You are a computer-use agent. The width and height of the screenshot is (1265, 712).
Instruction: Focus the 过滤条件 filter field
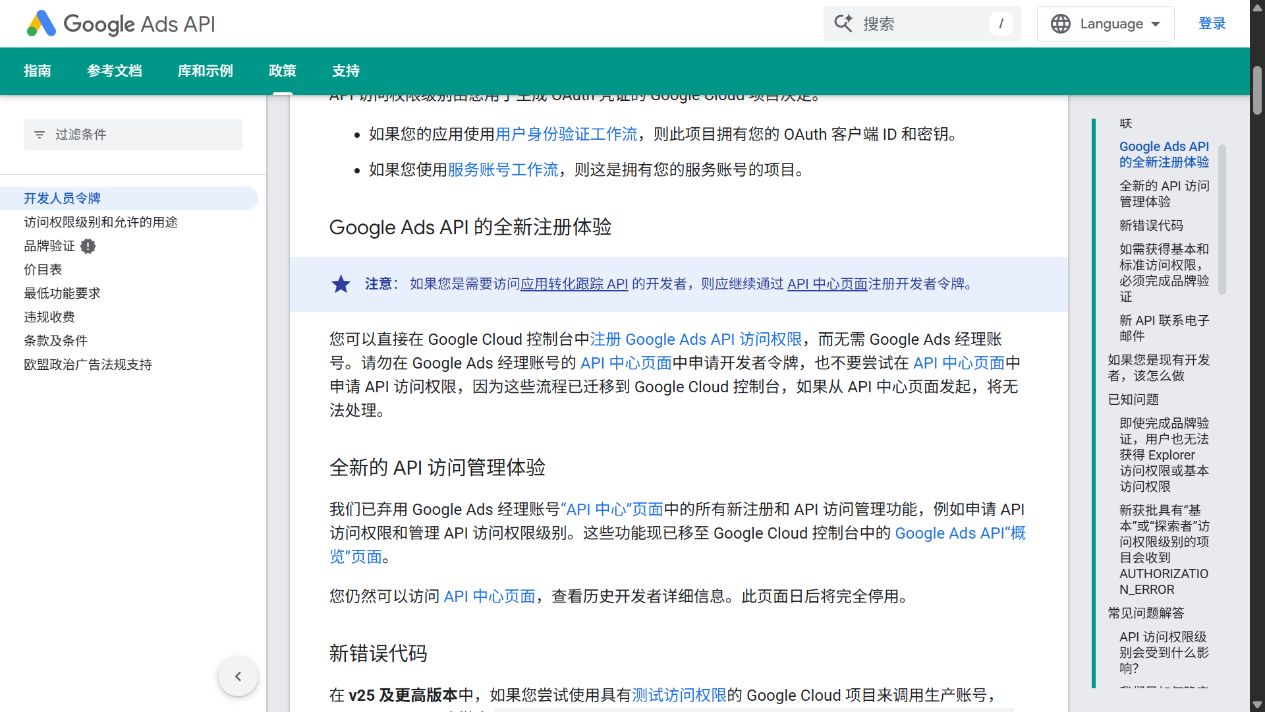(x=133, y=135)
